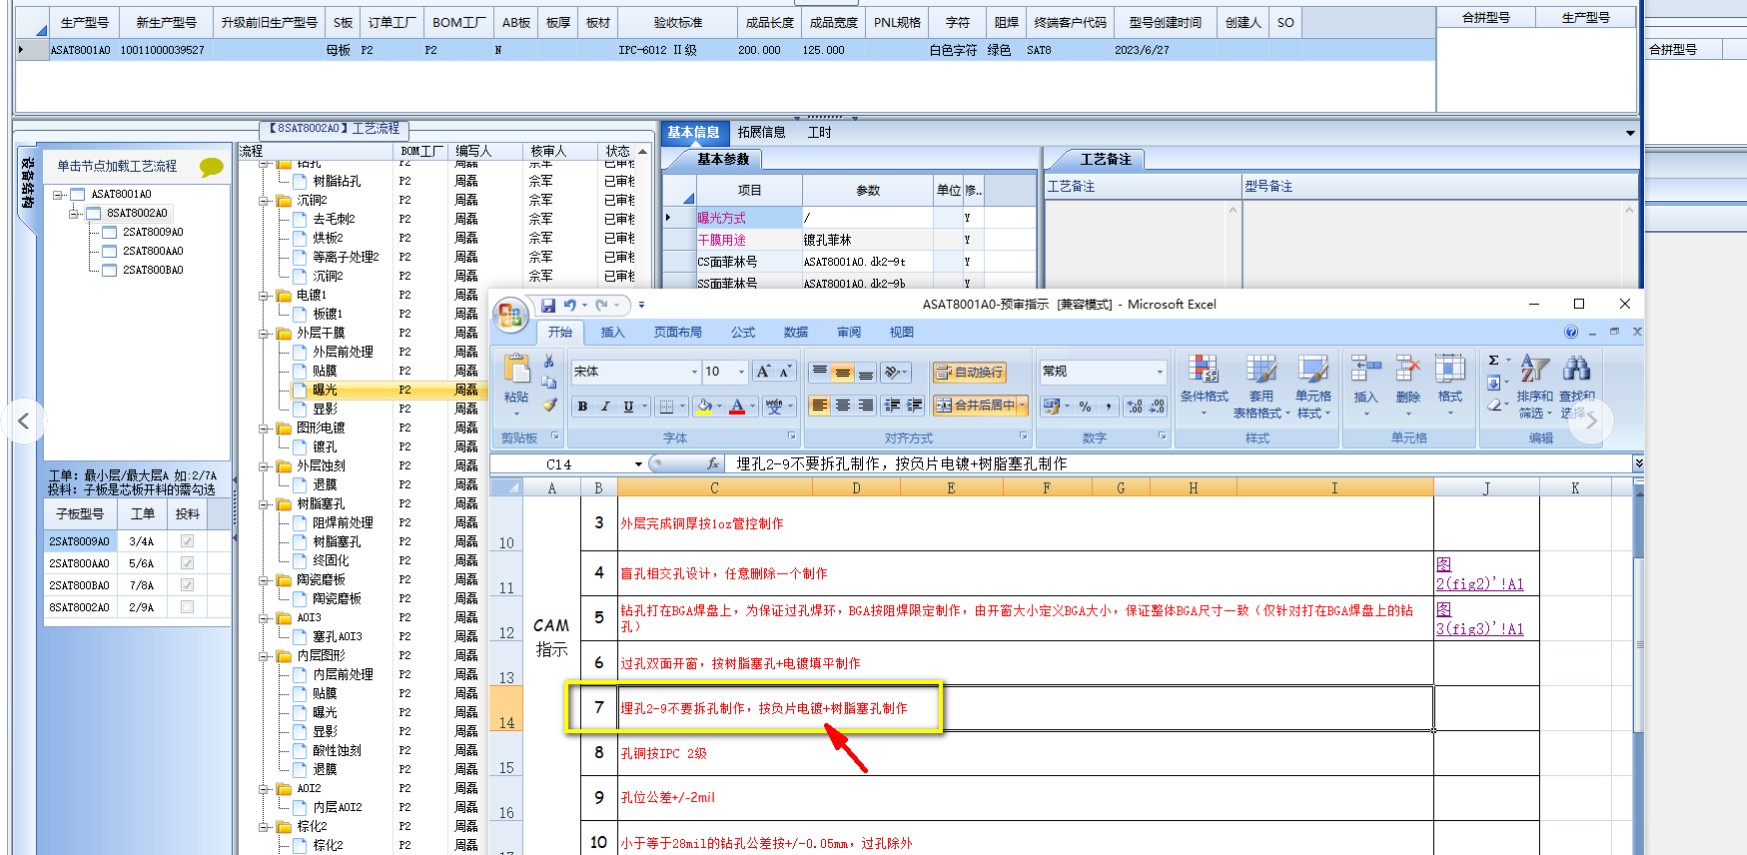Align cell content to top
Screen dimensions: 1747x855
tap(820, 372)
